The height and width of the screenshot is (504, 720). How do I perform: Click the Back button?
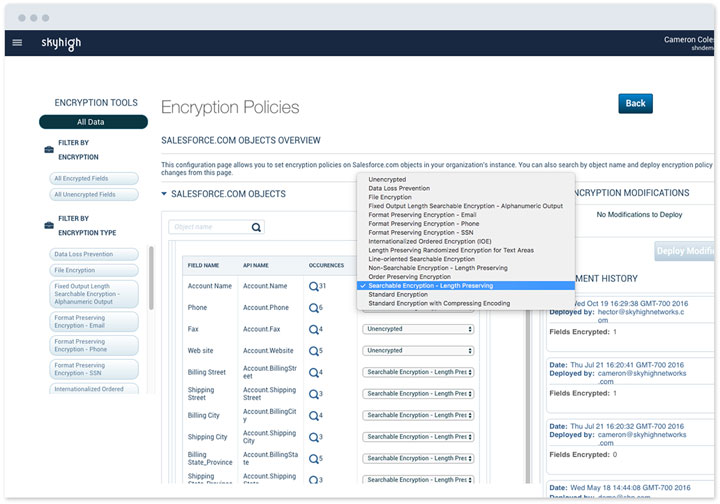[x=635, y=104]
